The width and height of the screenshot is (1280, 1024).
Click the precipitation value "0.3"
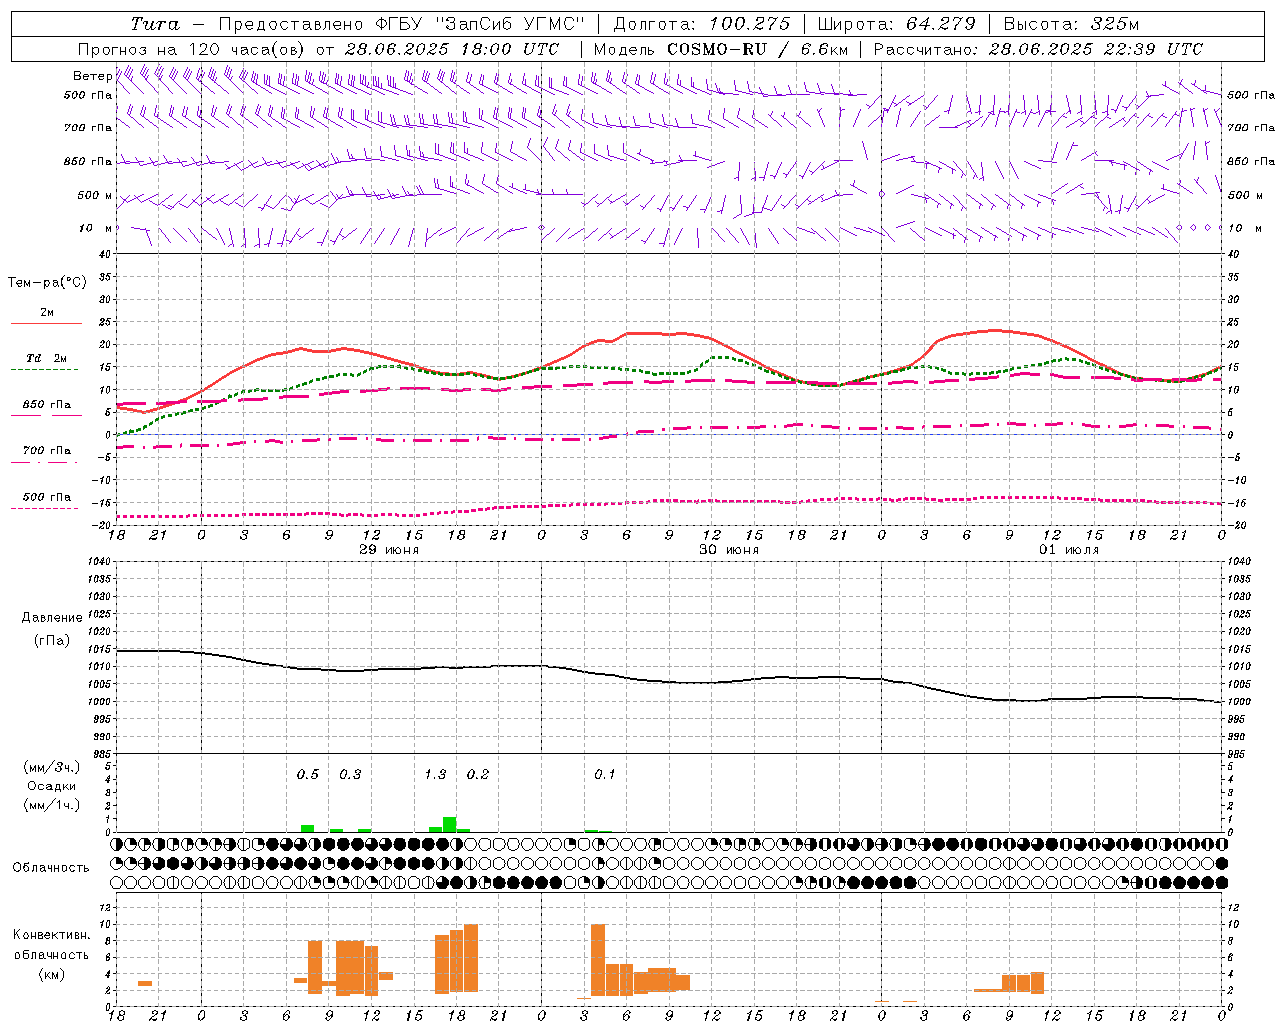350,775
